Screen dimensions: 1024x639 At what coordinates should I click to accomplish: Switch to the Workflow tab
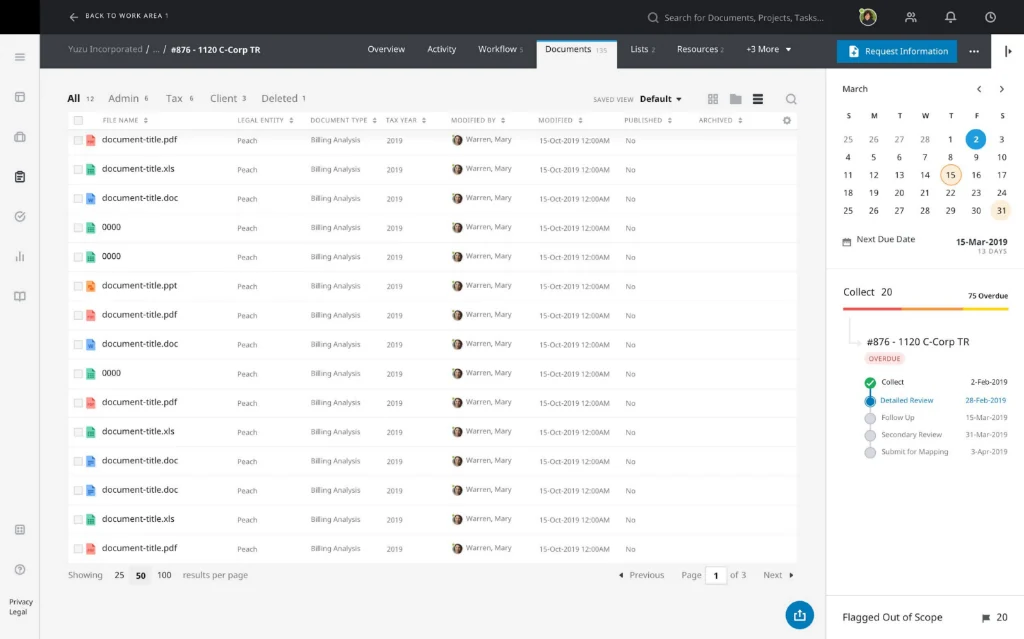click(500, 49)
